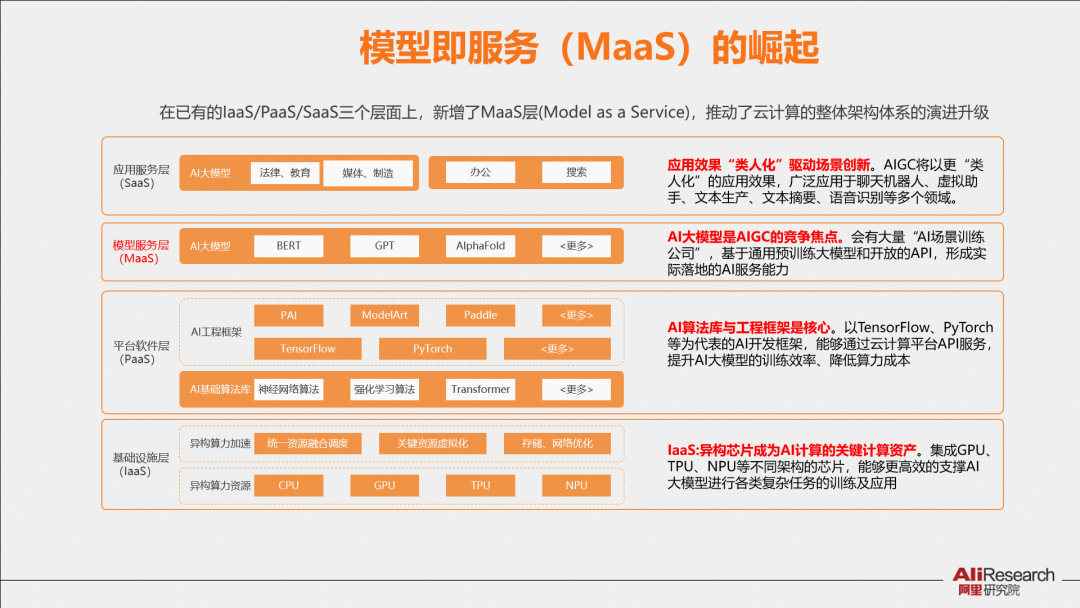Click the orange Paddle box

[x=480, y=315]
